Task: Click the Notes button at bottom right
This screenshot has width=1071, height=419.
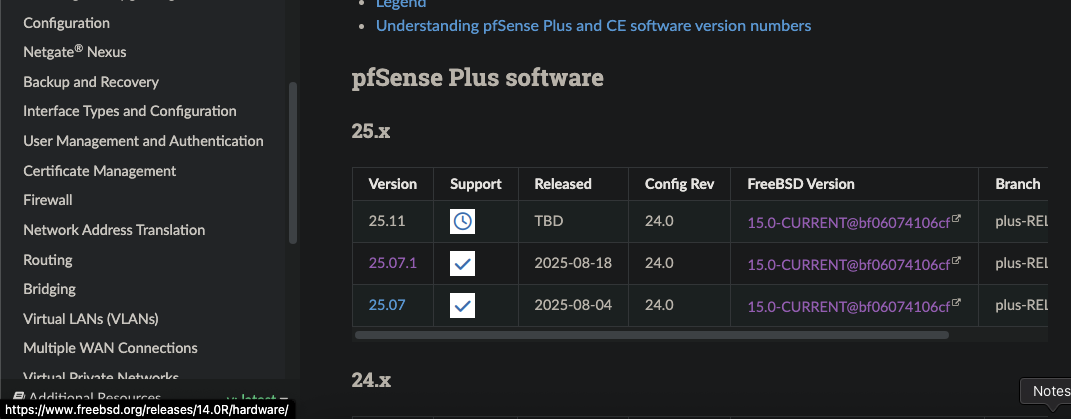Action: (1050, 392)
